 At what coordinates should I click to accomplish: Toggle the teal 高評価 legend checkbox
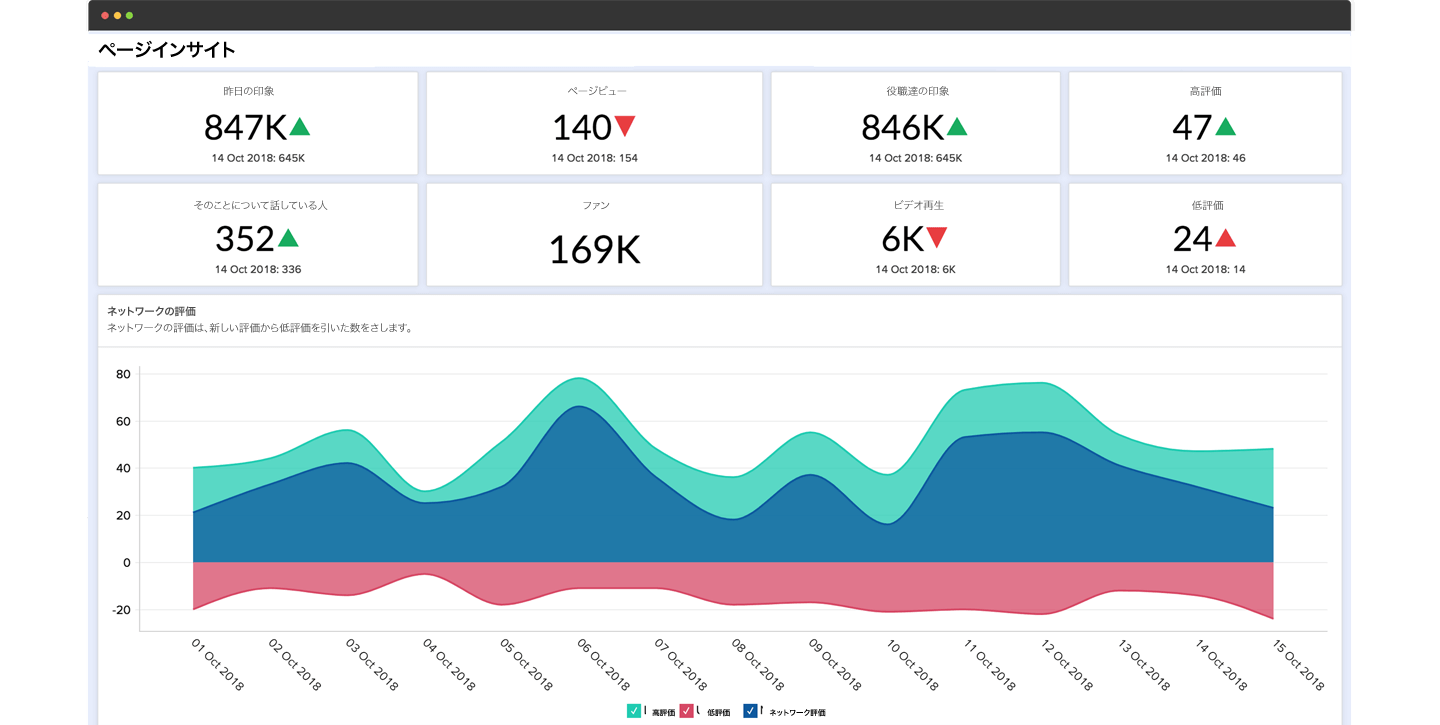click(x=634, y=711)
